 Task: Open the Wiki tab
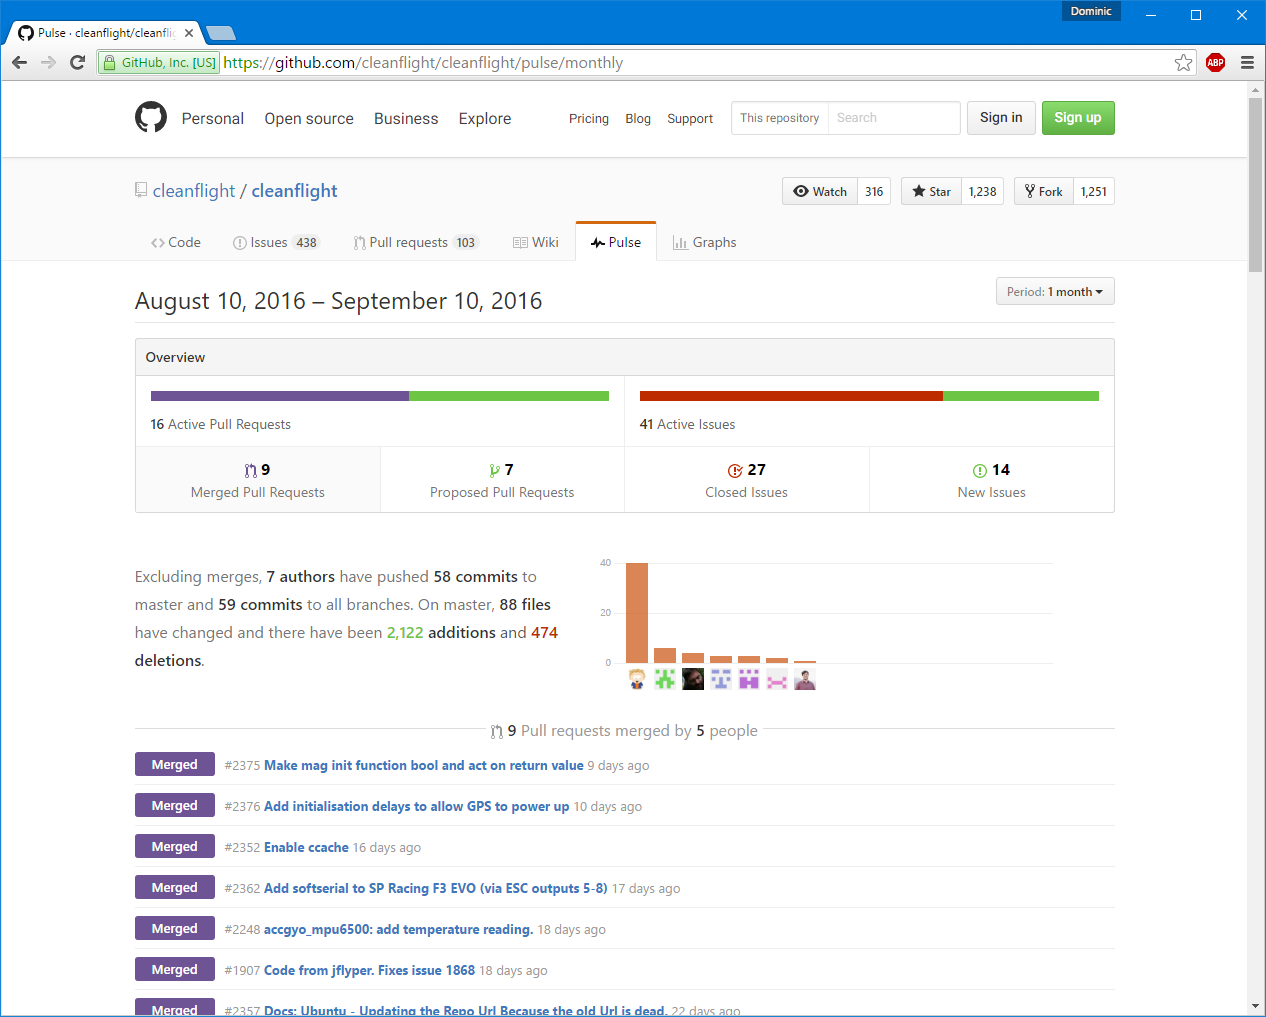click(x=536, y=242)
